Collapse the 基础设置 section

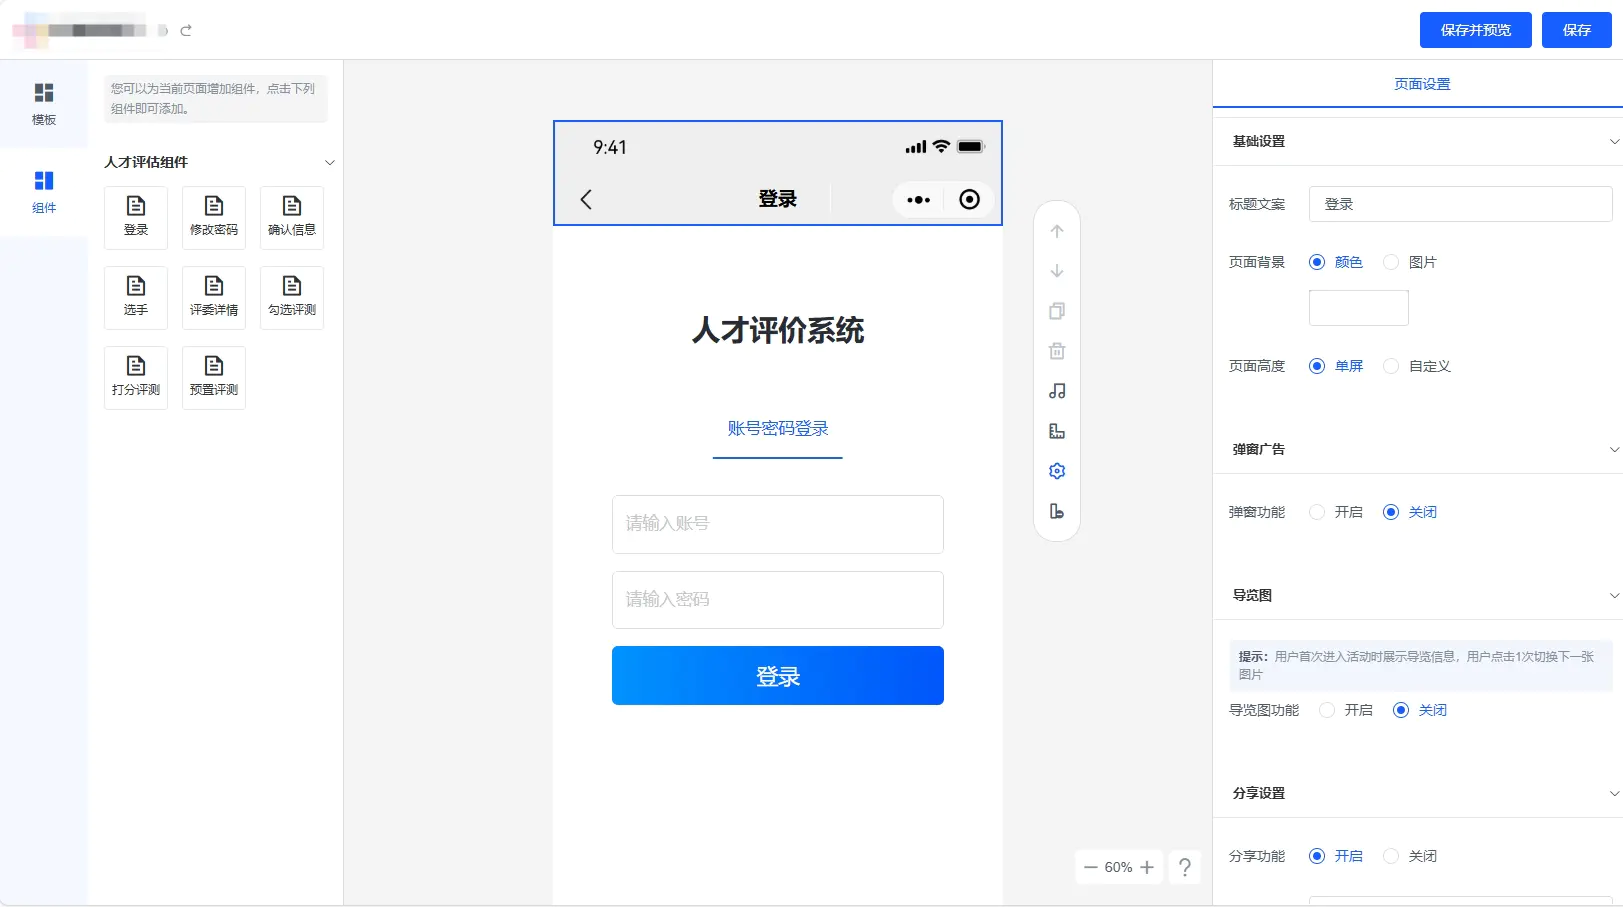1613,142
